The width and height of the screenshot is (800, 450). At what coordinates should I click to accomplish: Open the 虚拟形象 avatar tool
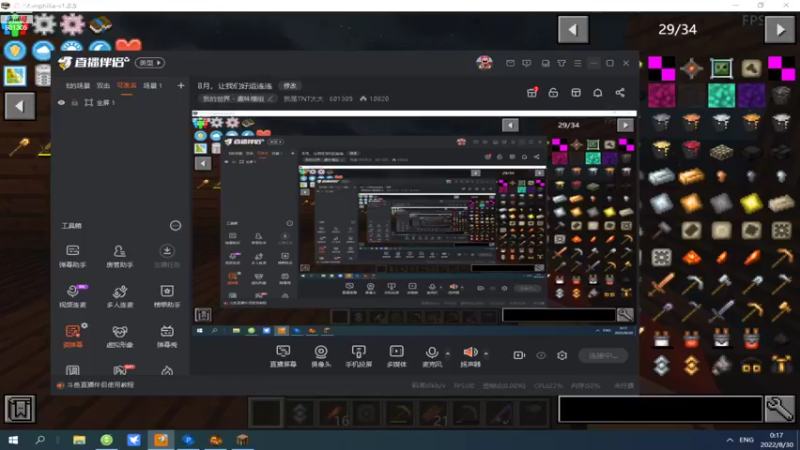pos(119,336)
